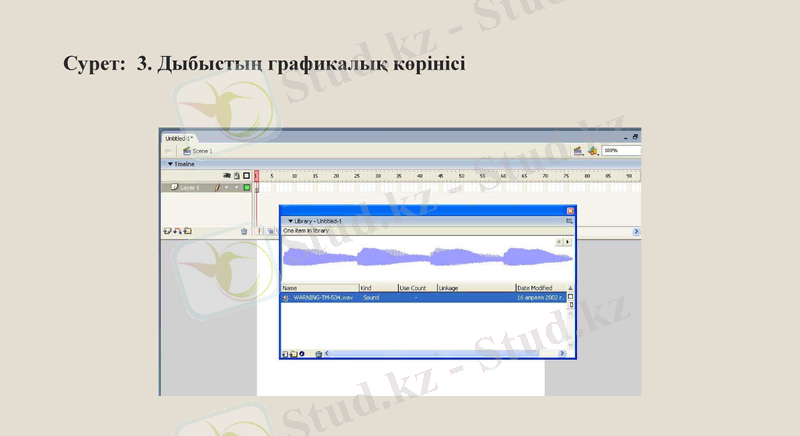This screenshot has width=800, height=436.
Task: Toggle Layer 1 green outline color square
Action: [x=247, y=188]
